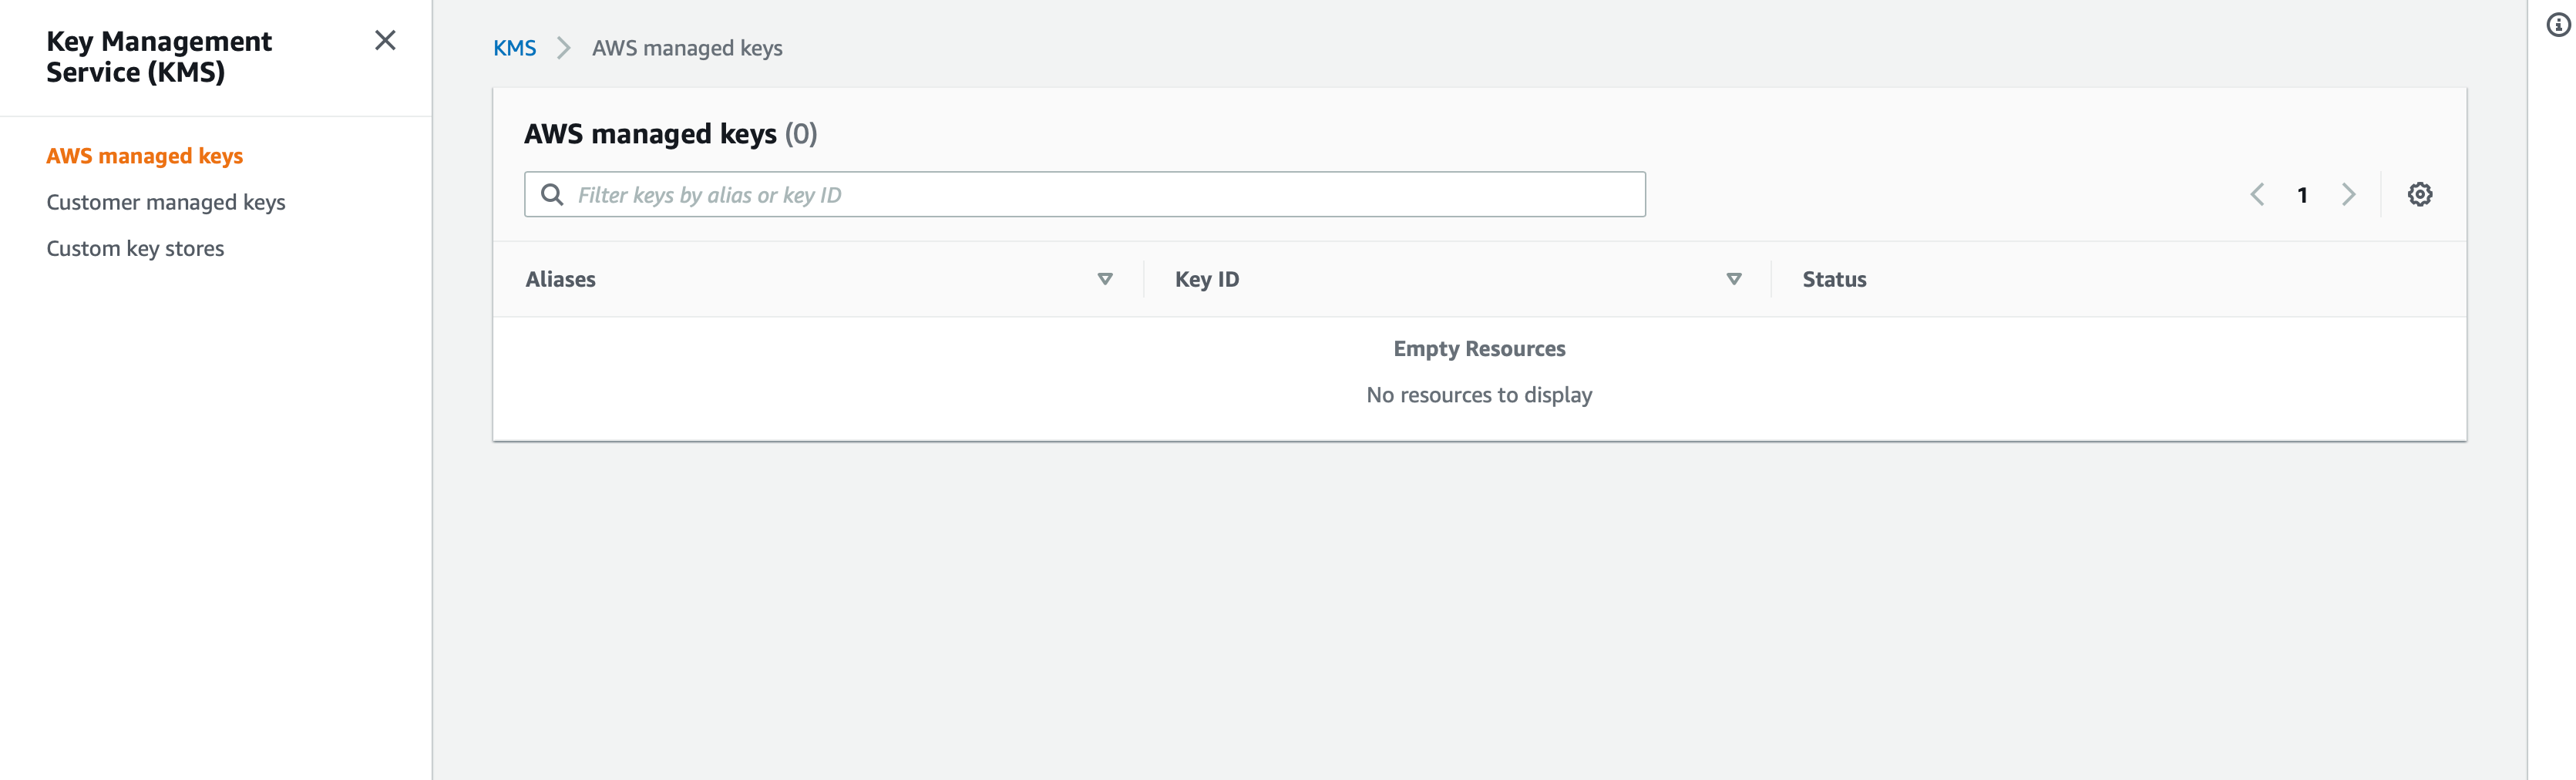Click the Status column header
The image size is (2576, 780).
pos(1833,279)
